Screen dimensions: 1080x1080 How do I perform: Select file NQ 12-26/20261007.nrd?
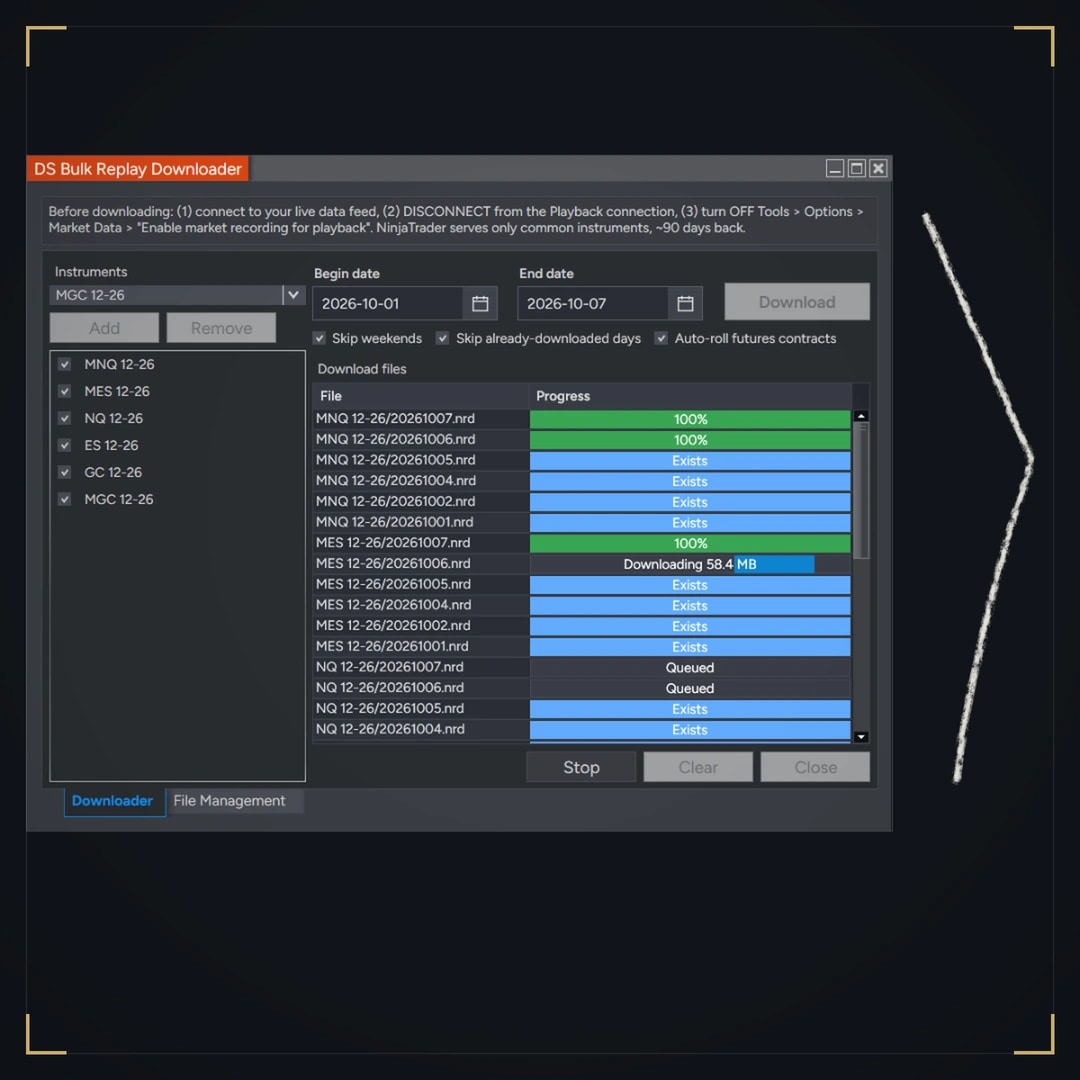click(389, 667)
